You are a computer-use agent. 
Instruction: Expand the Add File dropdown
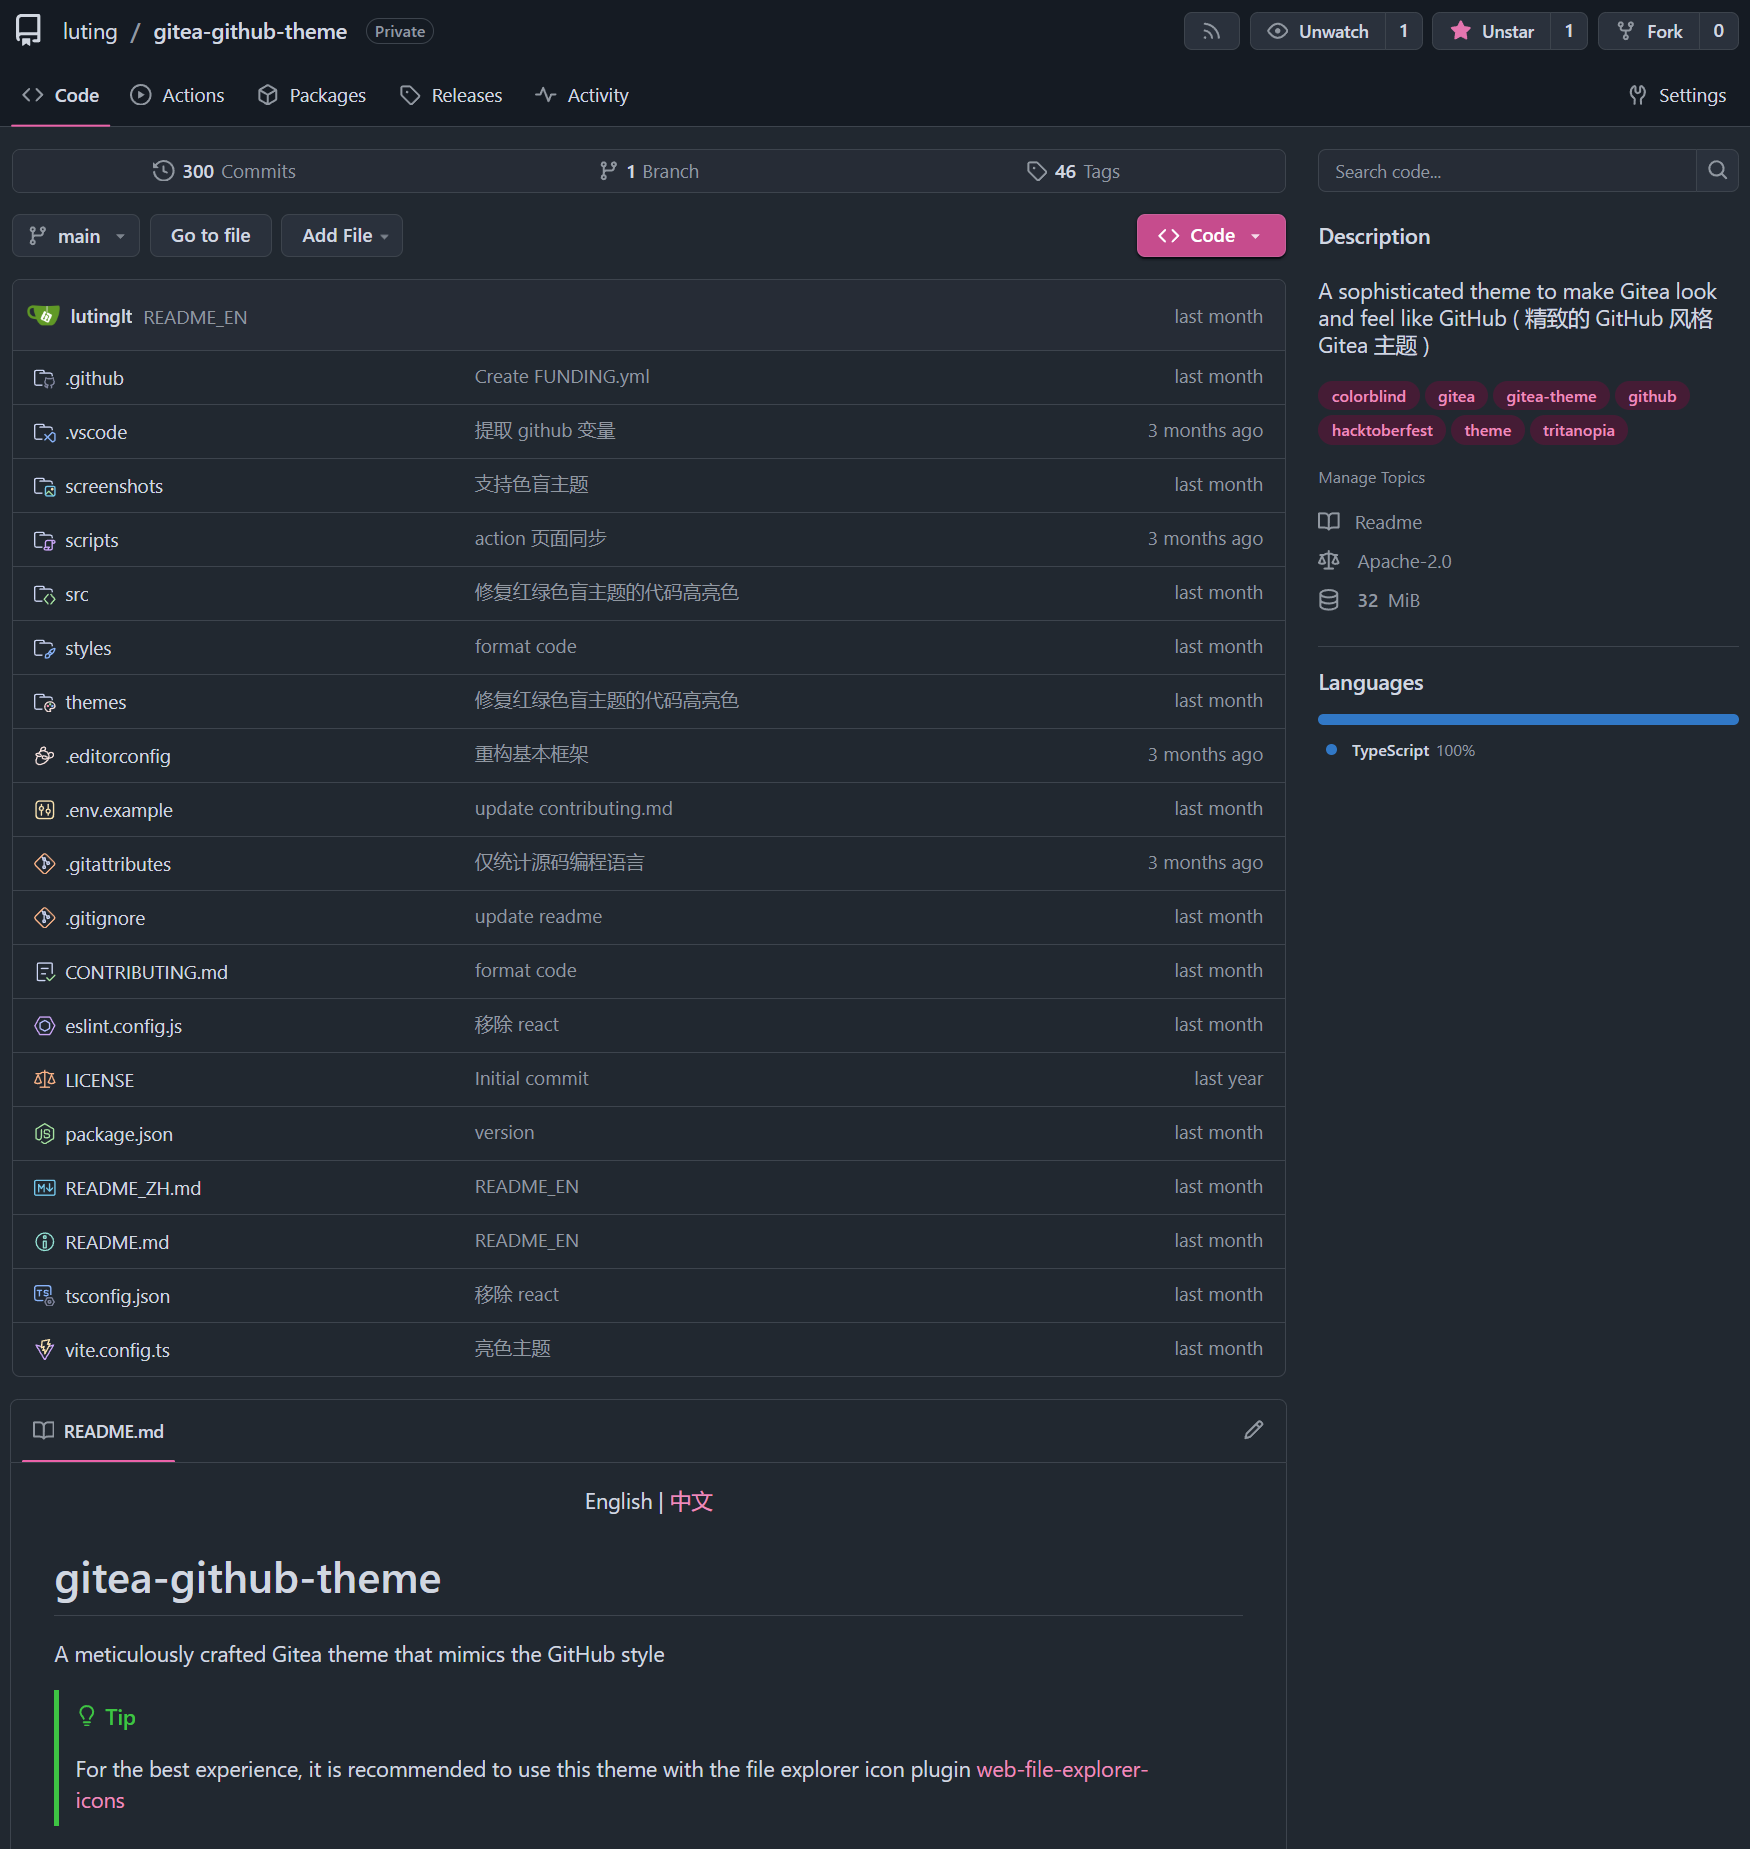[342, 236]
